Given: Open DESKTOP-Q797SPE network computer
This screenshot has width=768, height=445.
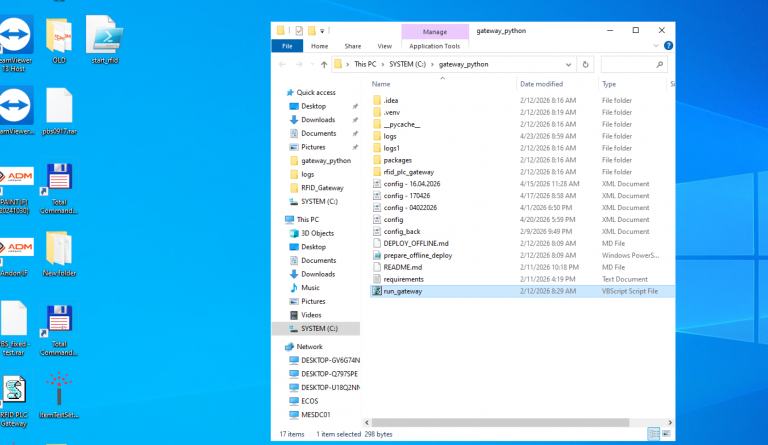Looking at the screenshot, I should coord(329,374).
